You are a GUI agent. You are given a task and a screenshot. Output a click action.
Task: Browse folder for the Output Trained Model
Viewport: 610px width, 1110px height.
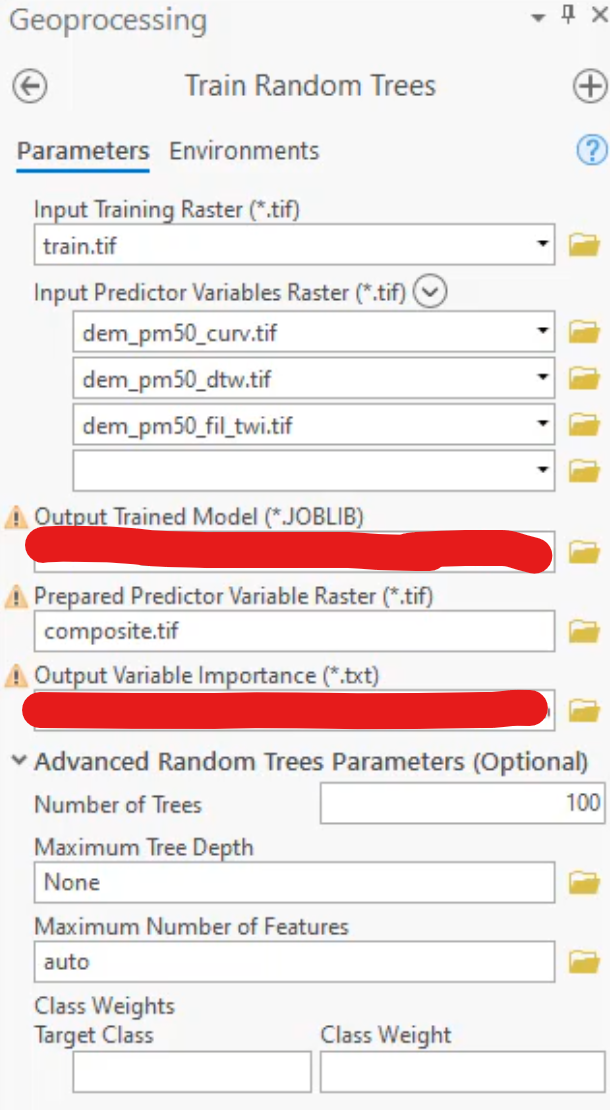point(585,551)
